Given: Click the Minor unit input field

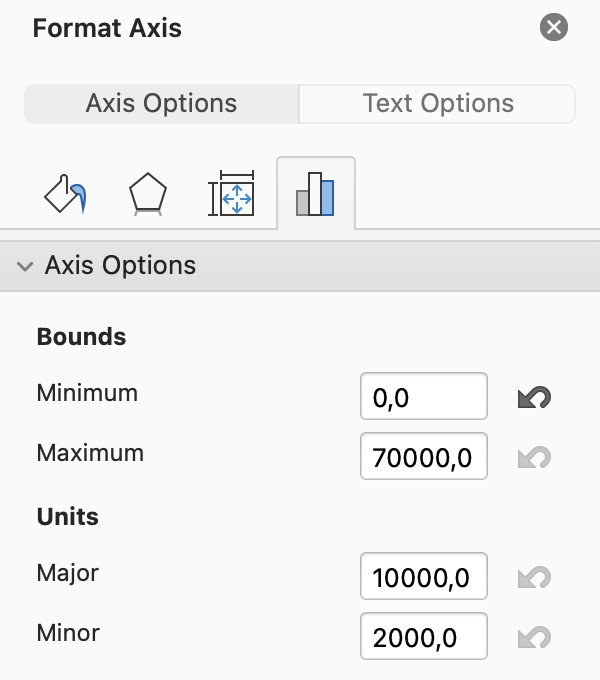Looking at the screenshot, I should point(423,637).
